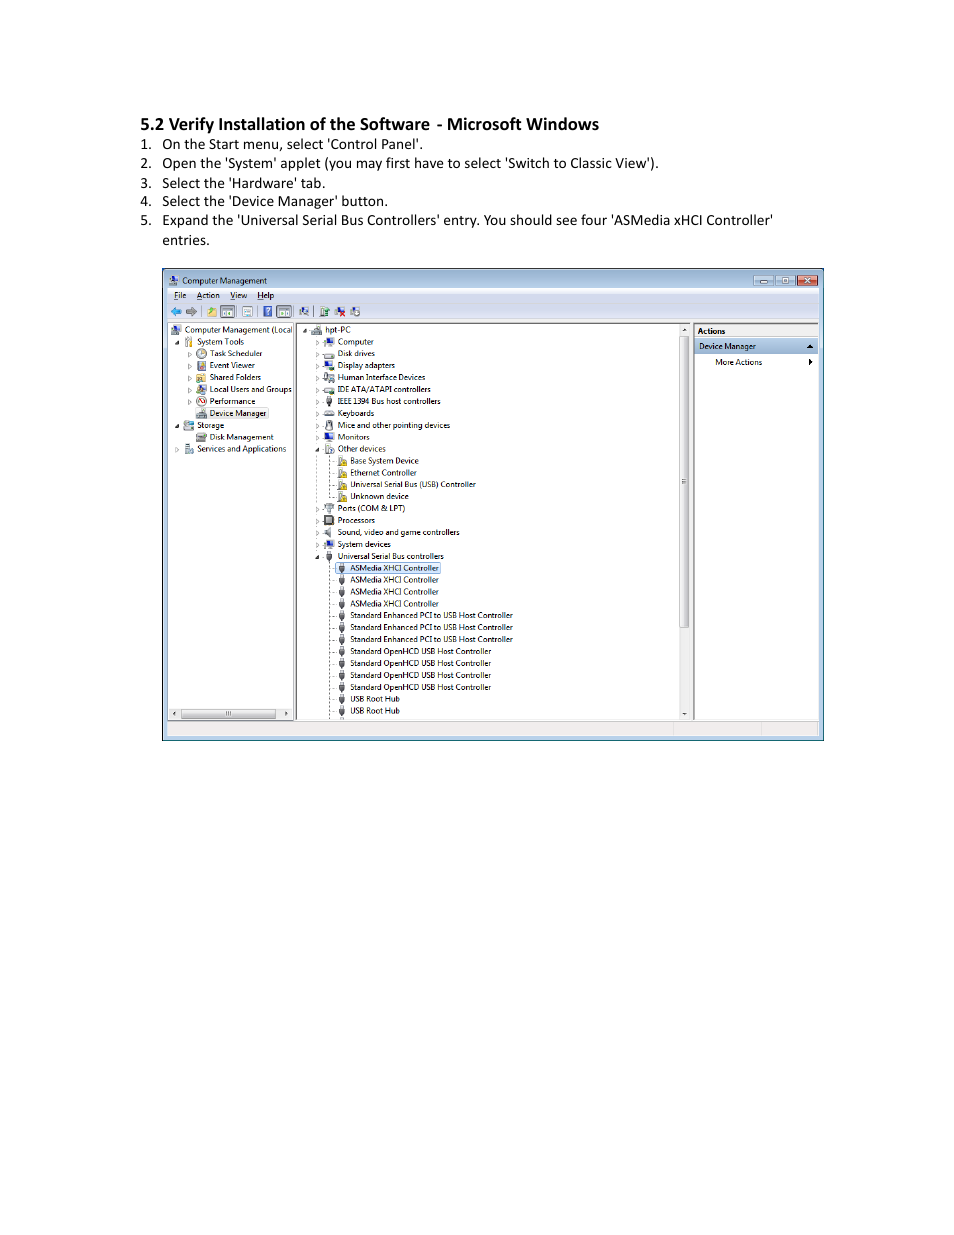
Task: Click the monitor scan toolbar icon
Action: (304, 311)
